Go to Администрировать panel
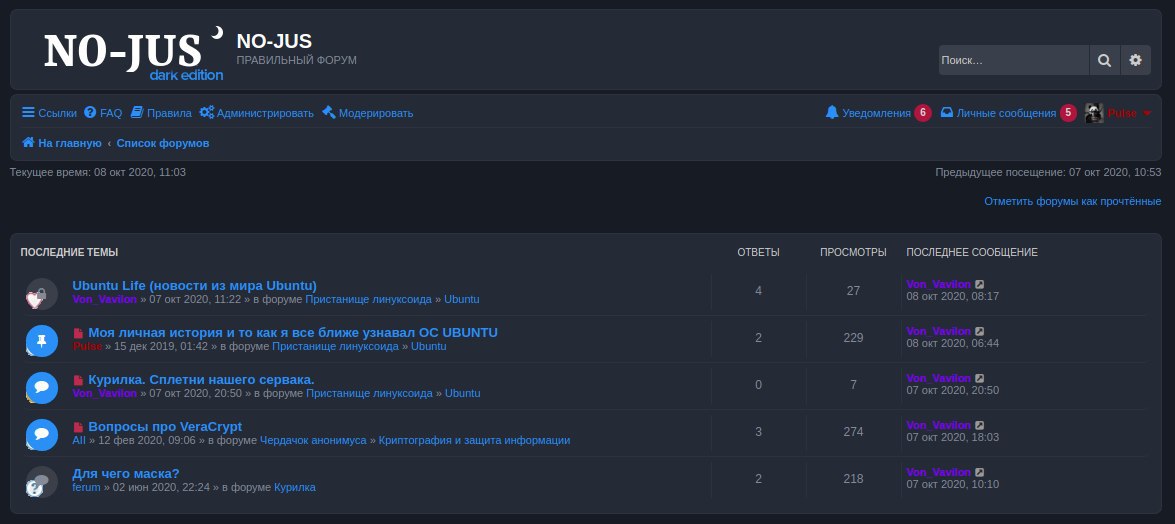 point(256,113)
